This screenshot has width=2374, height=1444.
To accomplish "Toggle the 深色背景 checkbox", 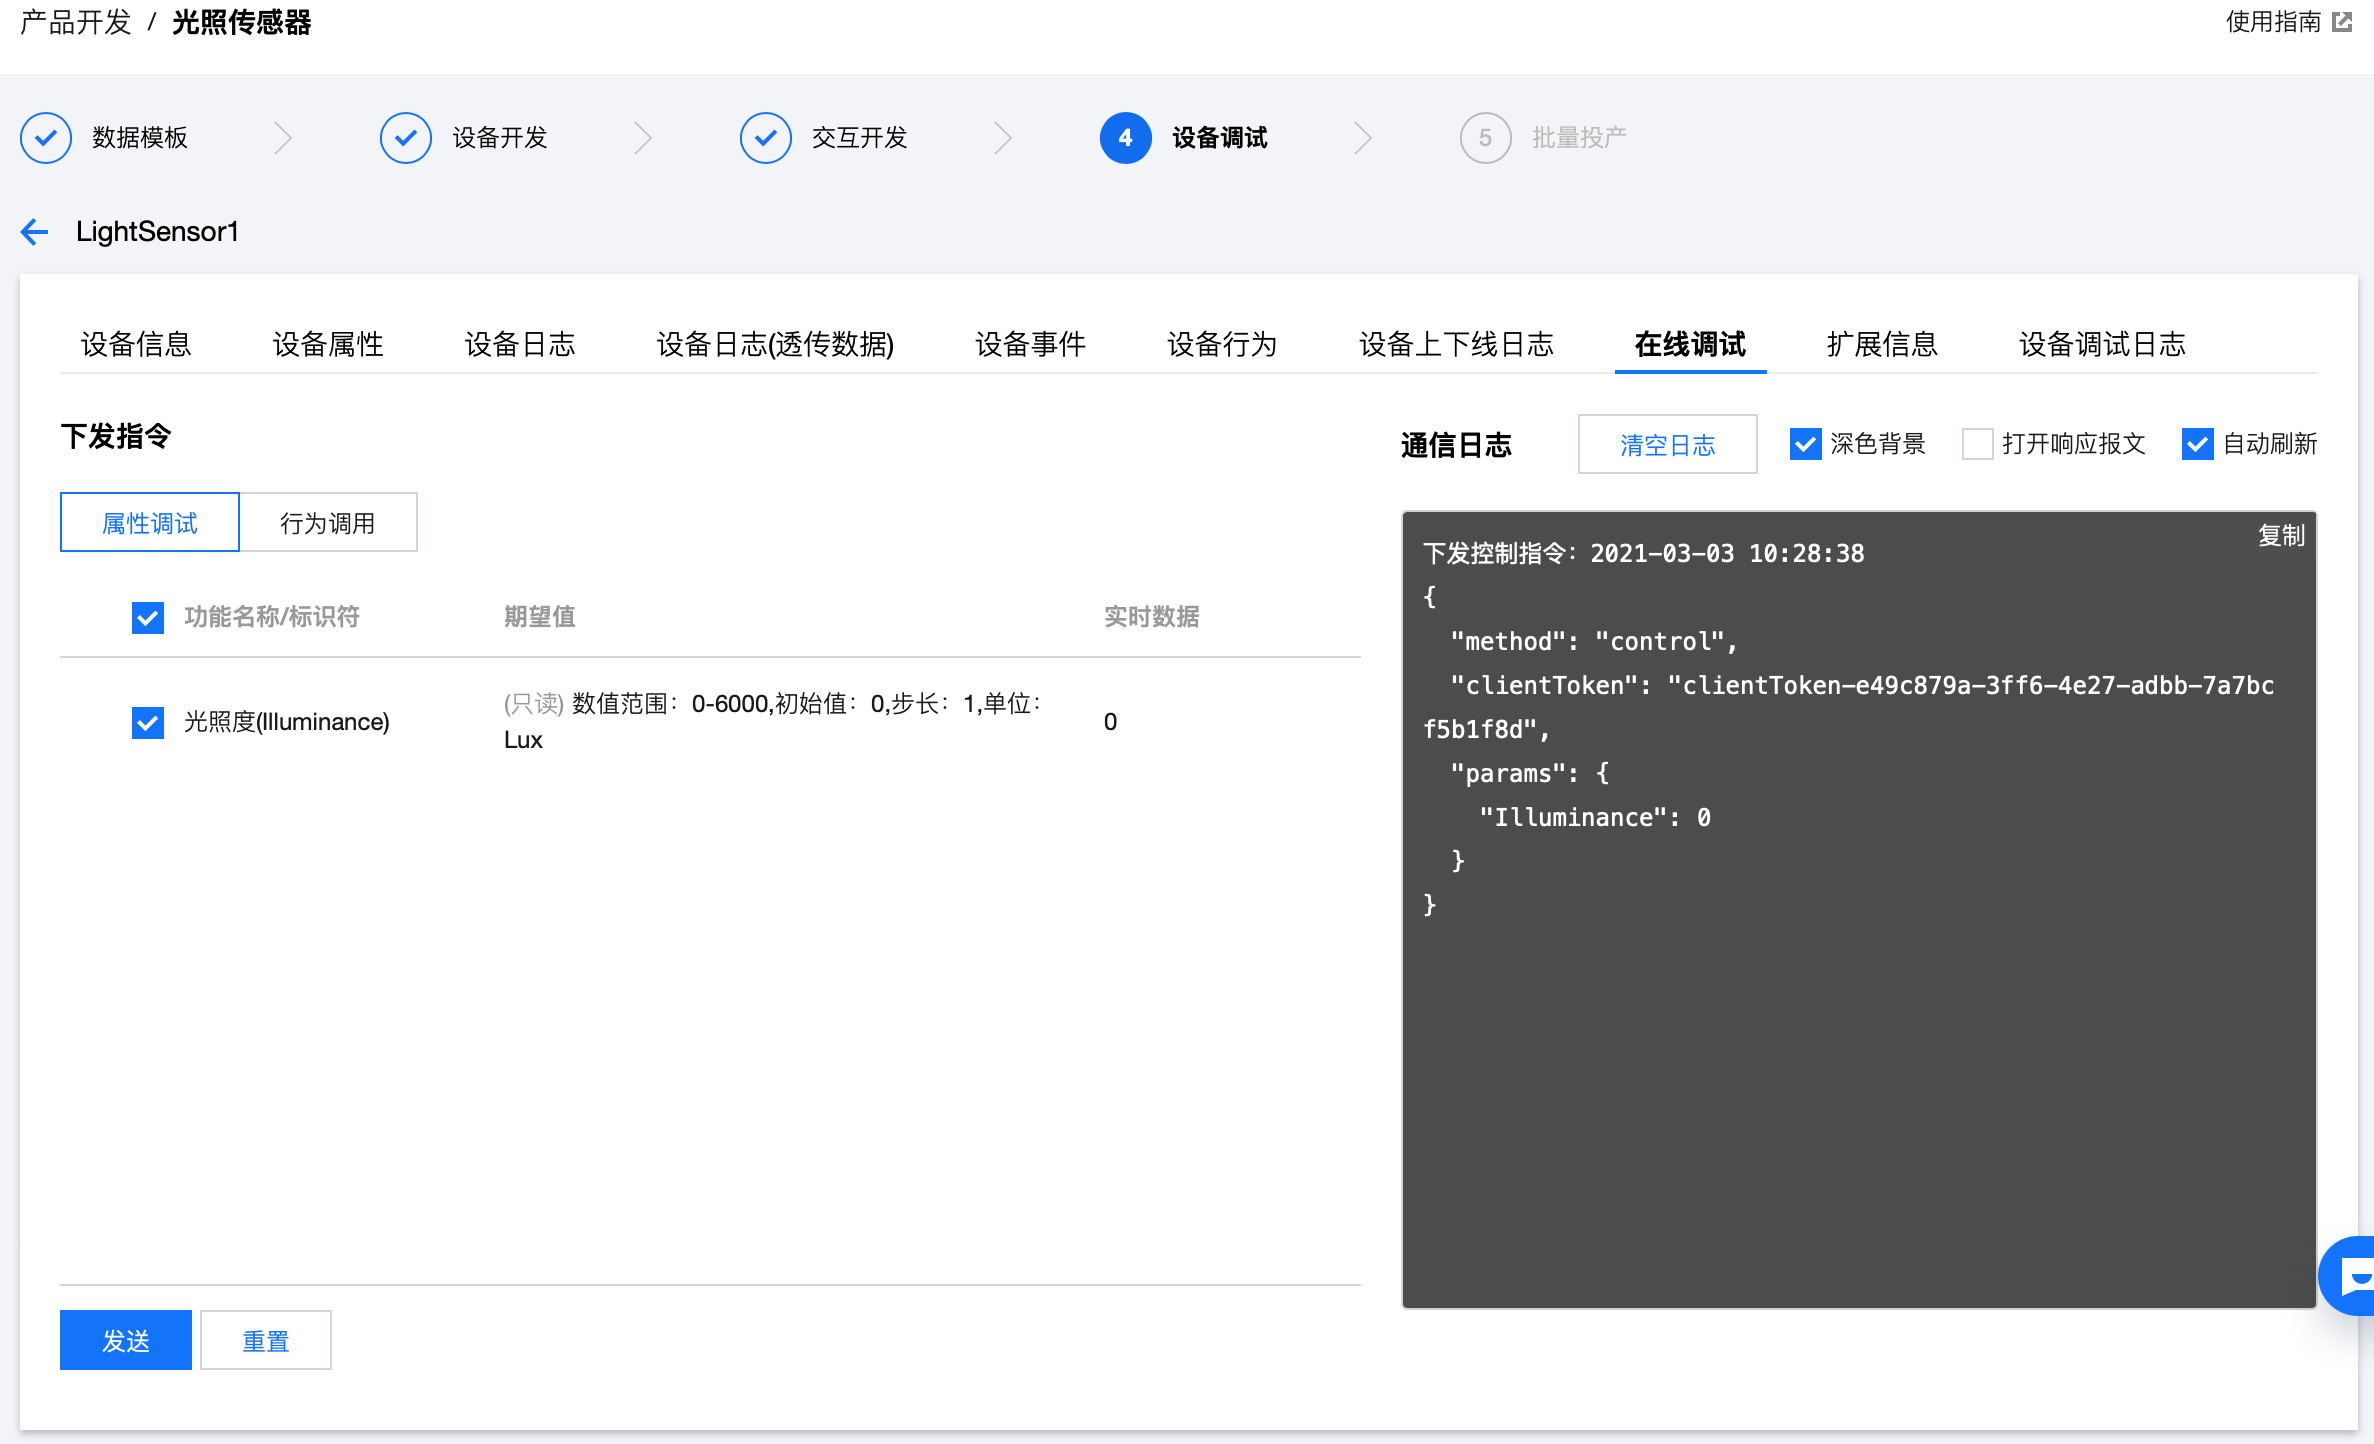I will (x=1805, y=444).
